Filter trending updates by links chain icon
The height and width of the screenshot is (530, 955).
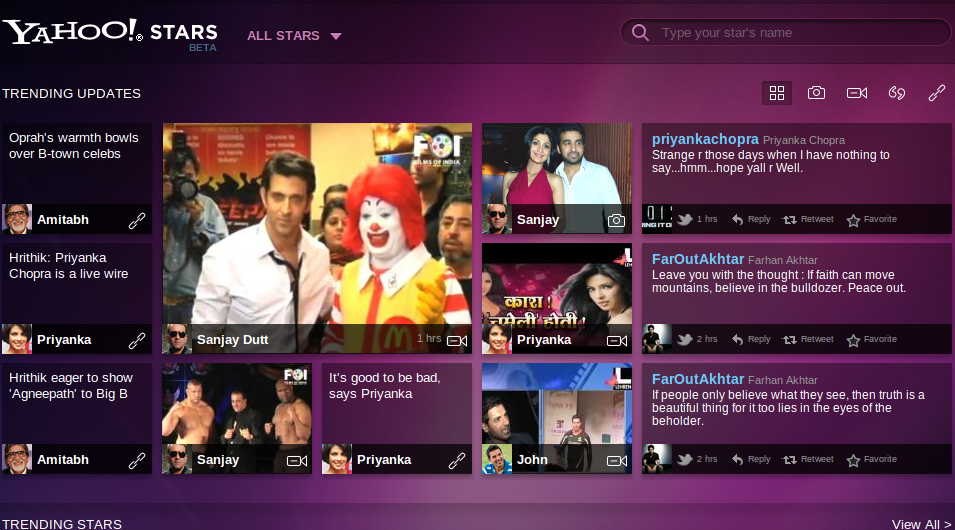[x=937, y=93]
